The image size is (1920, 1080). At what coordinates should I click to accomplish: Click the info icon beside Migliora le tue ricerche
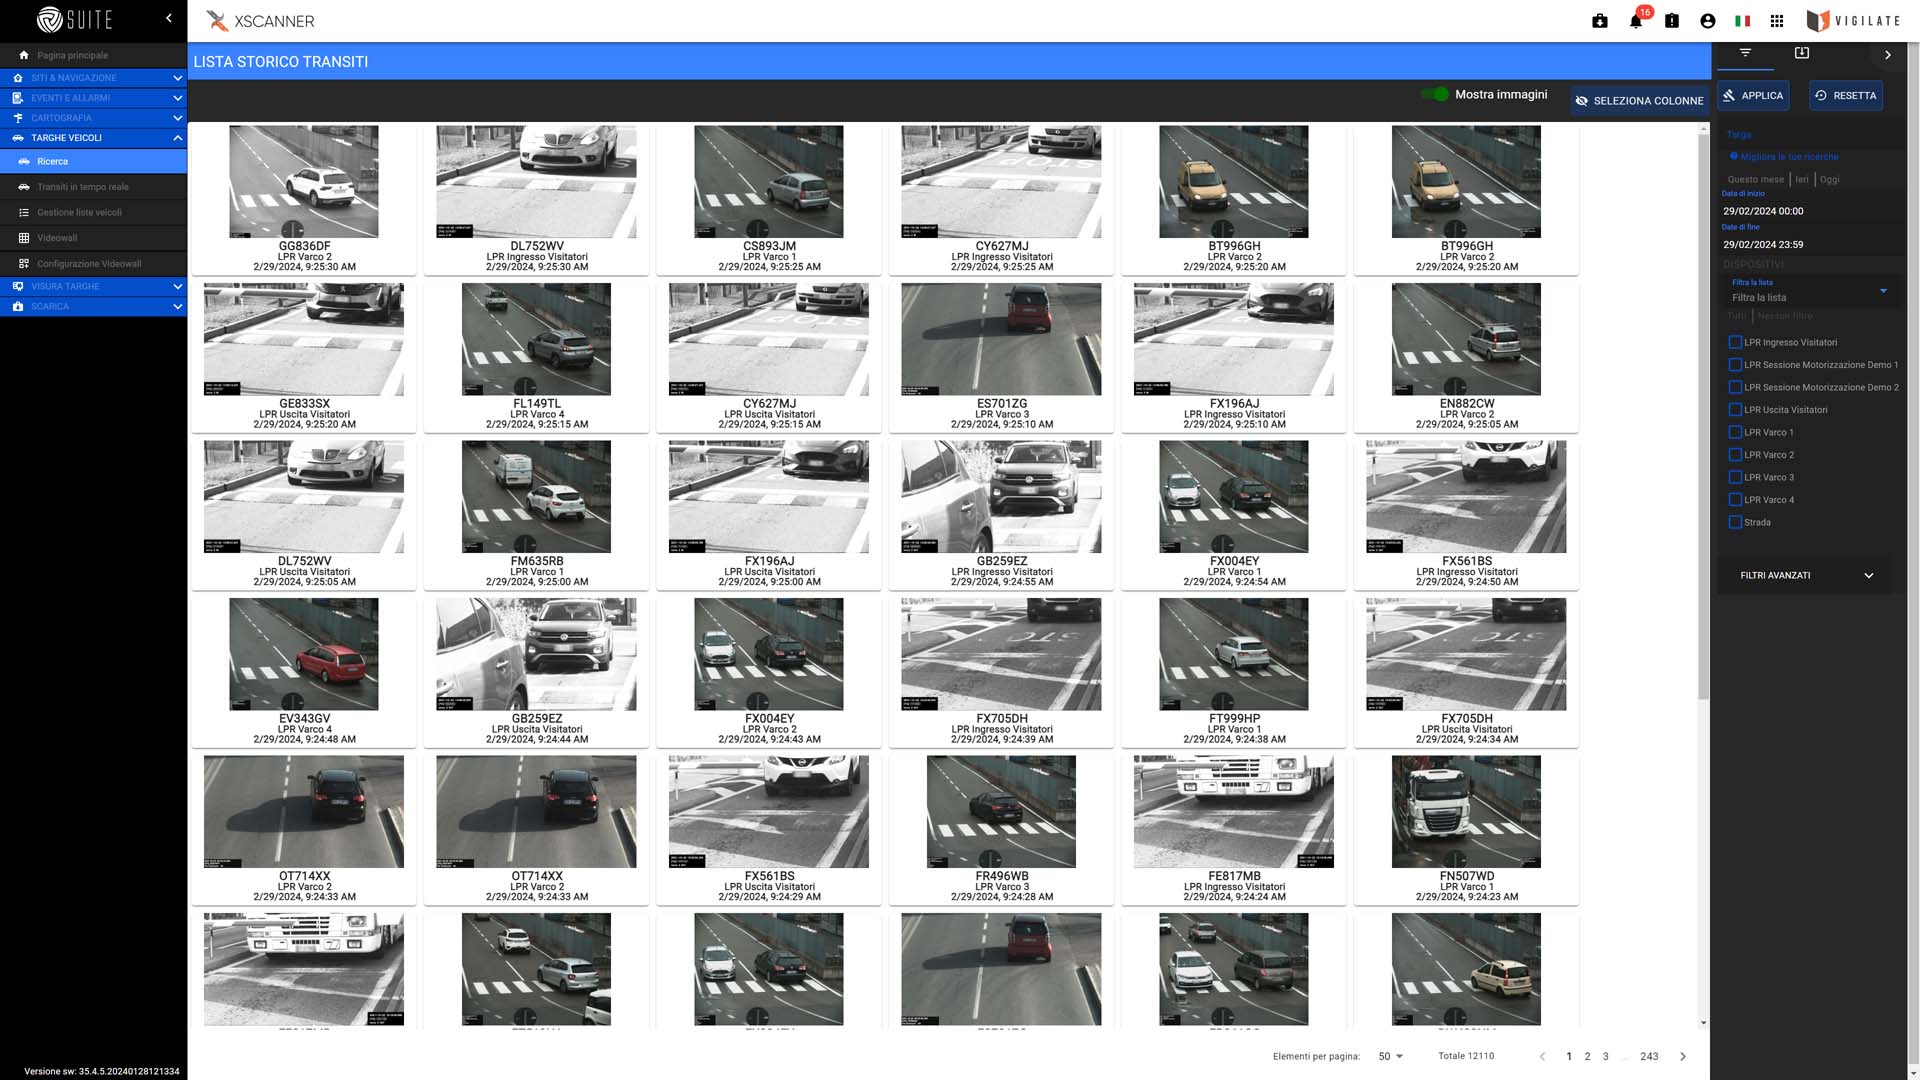pyautogui.click(x=1734, y=157)
